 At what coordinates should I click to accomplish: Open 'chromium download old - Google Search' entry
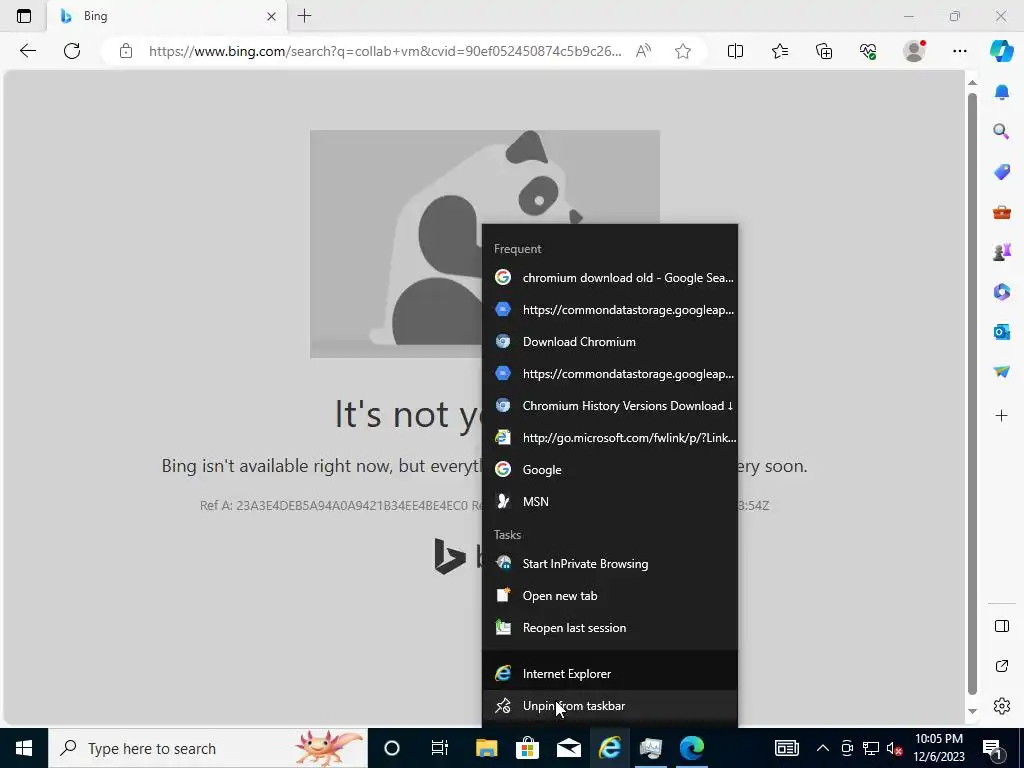[610, 278]
